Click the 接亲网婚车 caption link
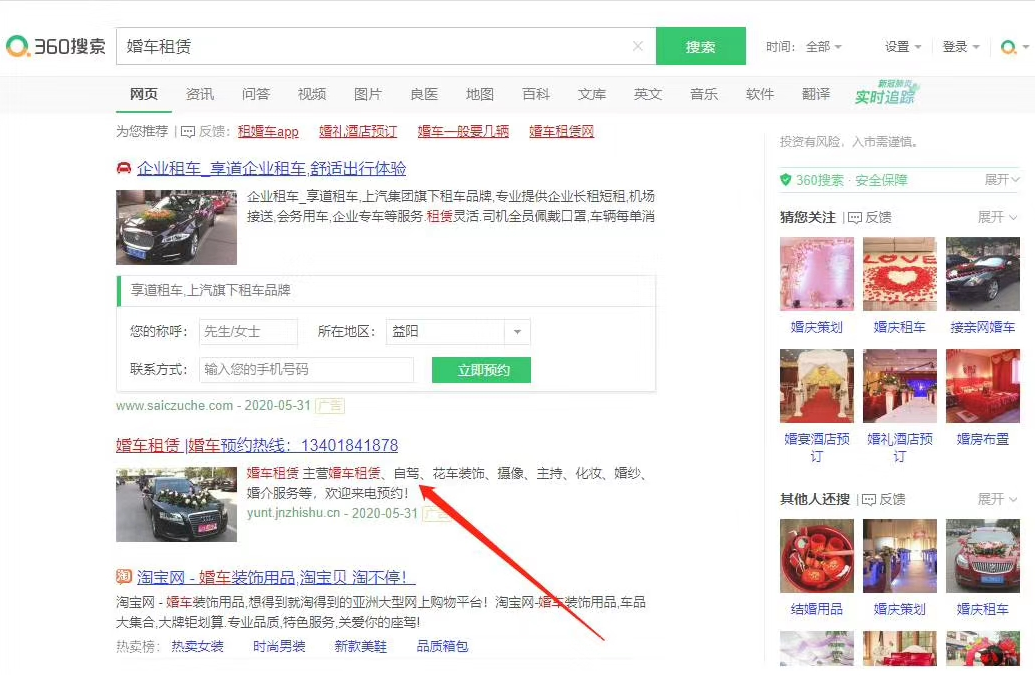 point(983,327)
